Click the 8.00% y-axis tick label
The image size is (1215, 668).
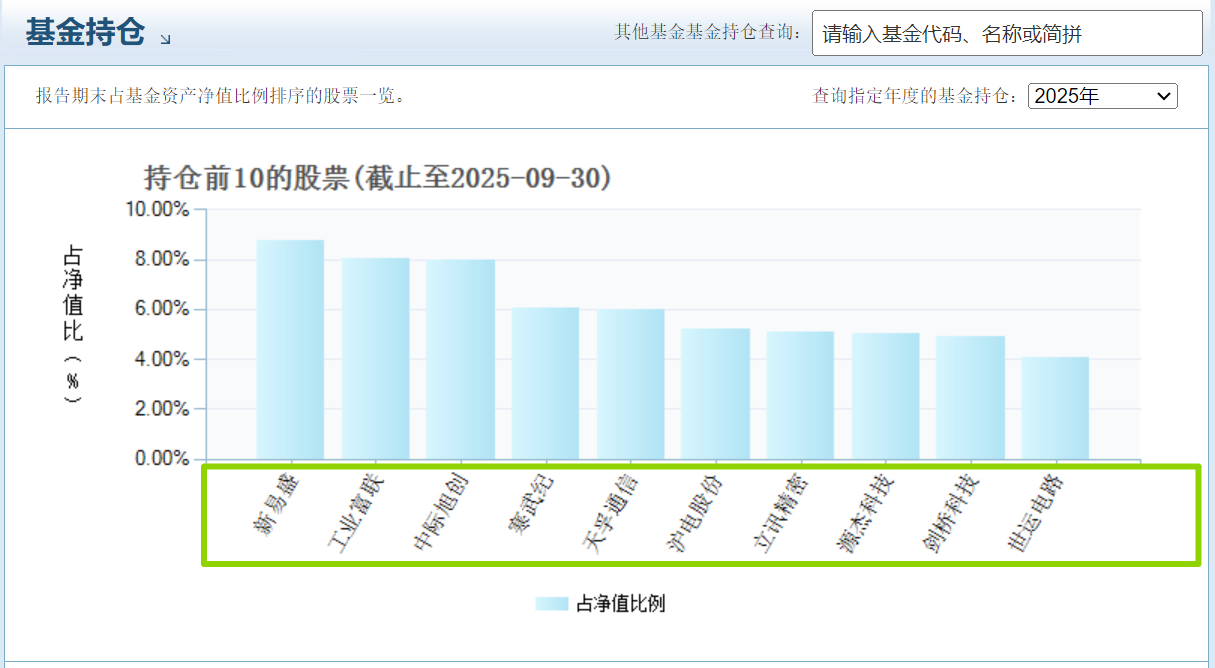click(x=160, y=259)
